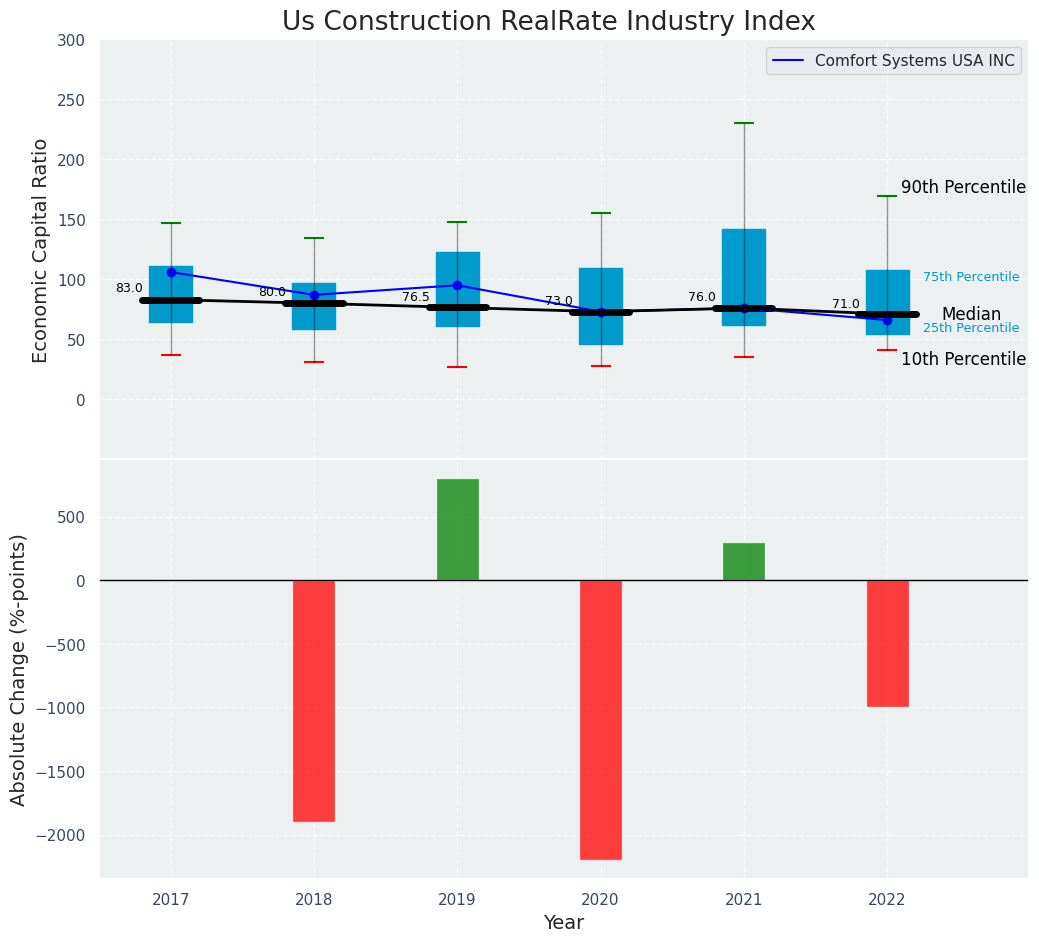Click the 75th Percentile label
Image resolution: width=1039 pixels, height=942 pixels.
pyautogui.click(x=971, y=277)
